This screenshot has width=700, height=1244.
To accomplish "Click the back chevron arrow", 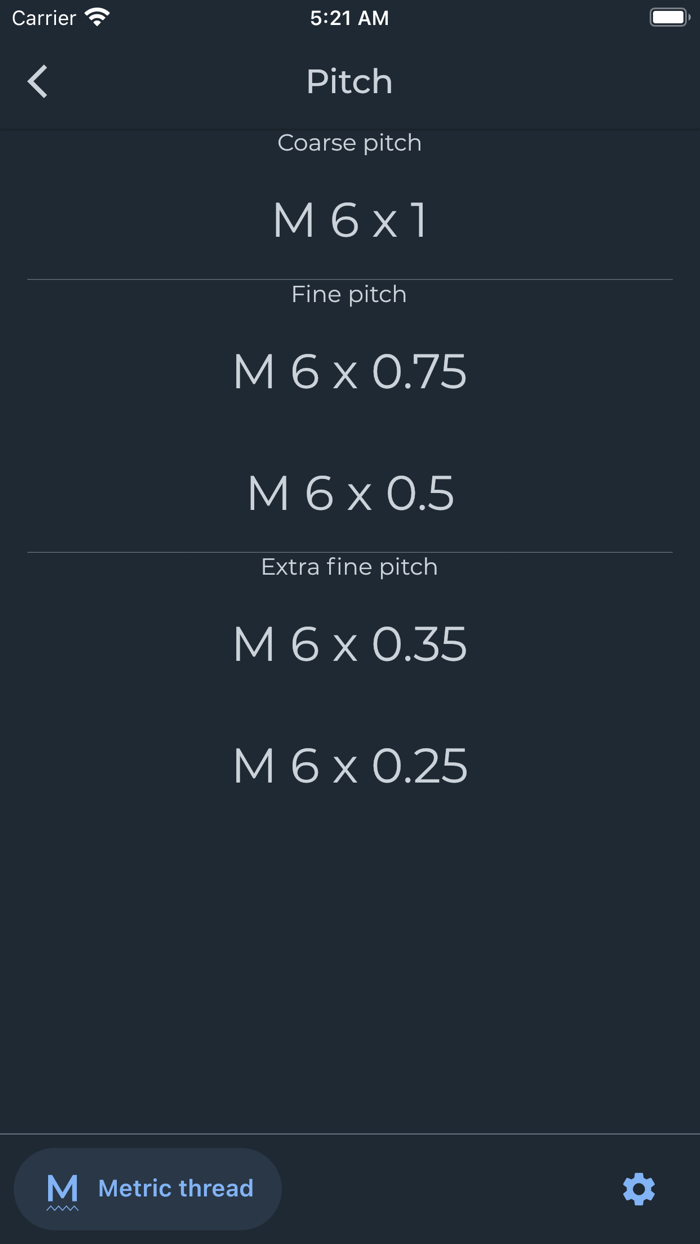I will pos(37,81).
